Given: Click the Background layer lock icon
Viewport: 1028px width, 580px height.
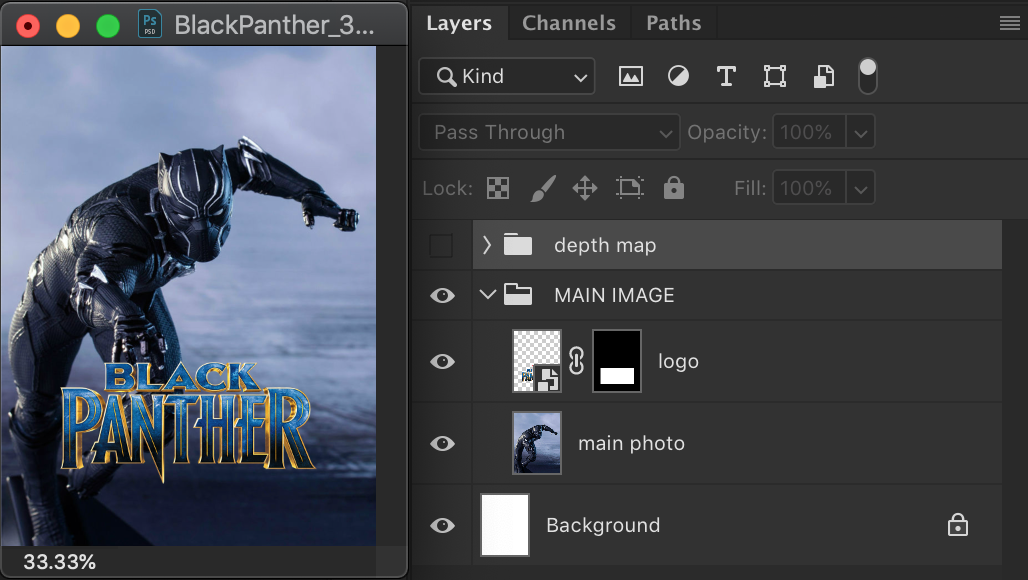Looking at the screenshot, I should click(958, 524).
